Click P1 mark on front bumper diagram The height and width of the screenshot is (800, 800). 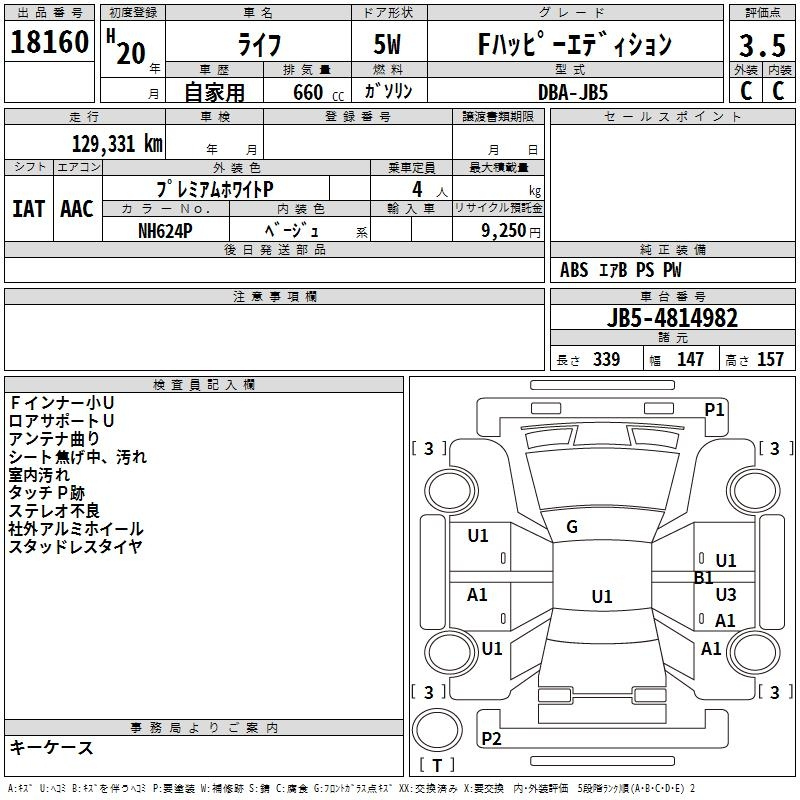(714, 410)
